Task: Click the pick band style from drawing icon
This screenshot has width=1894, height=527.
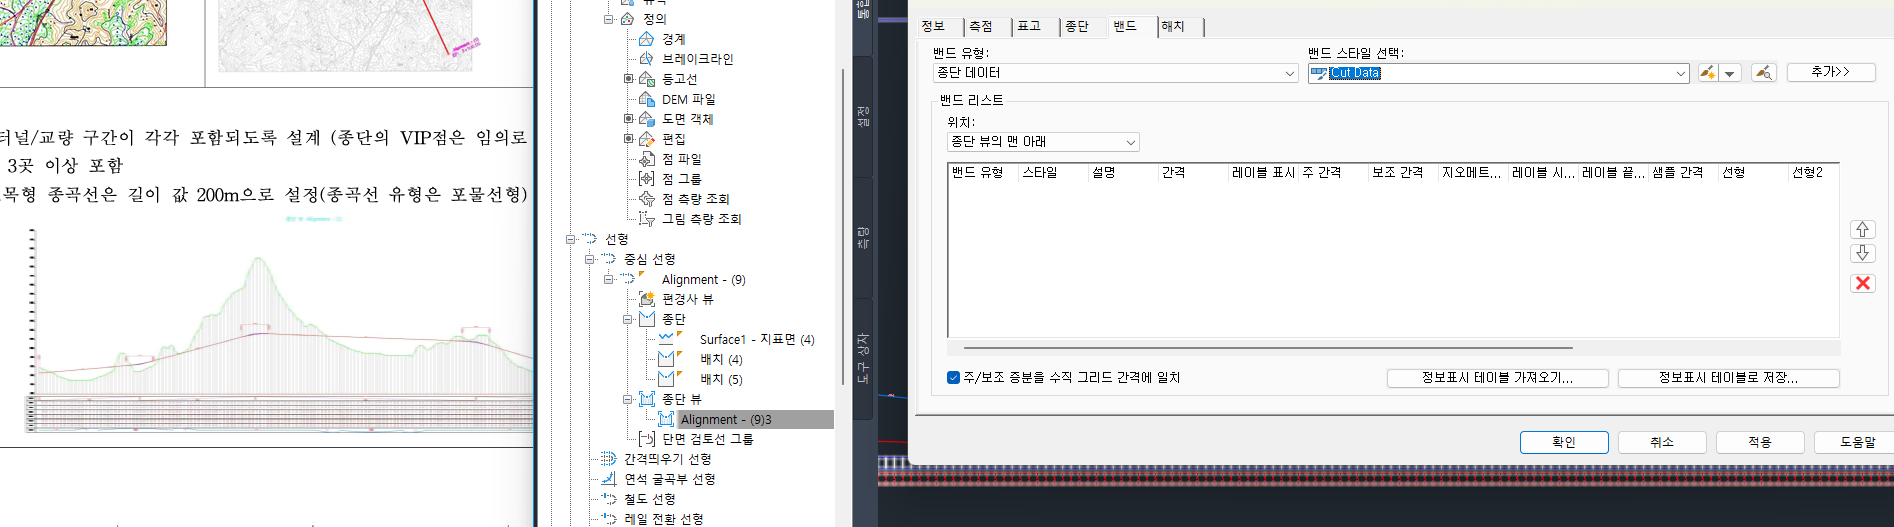Action: (x=1763, y=73)
